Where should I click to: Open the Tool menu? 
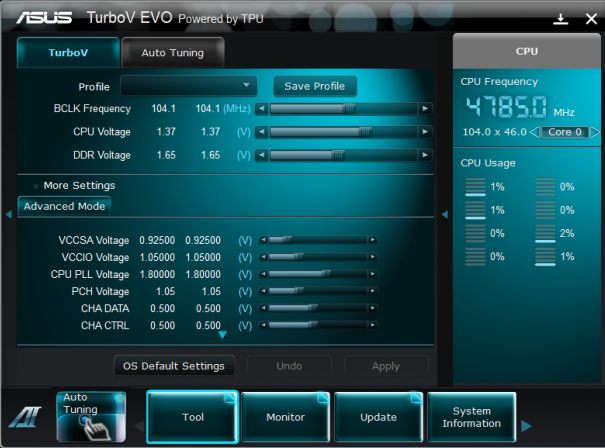193,417
